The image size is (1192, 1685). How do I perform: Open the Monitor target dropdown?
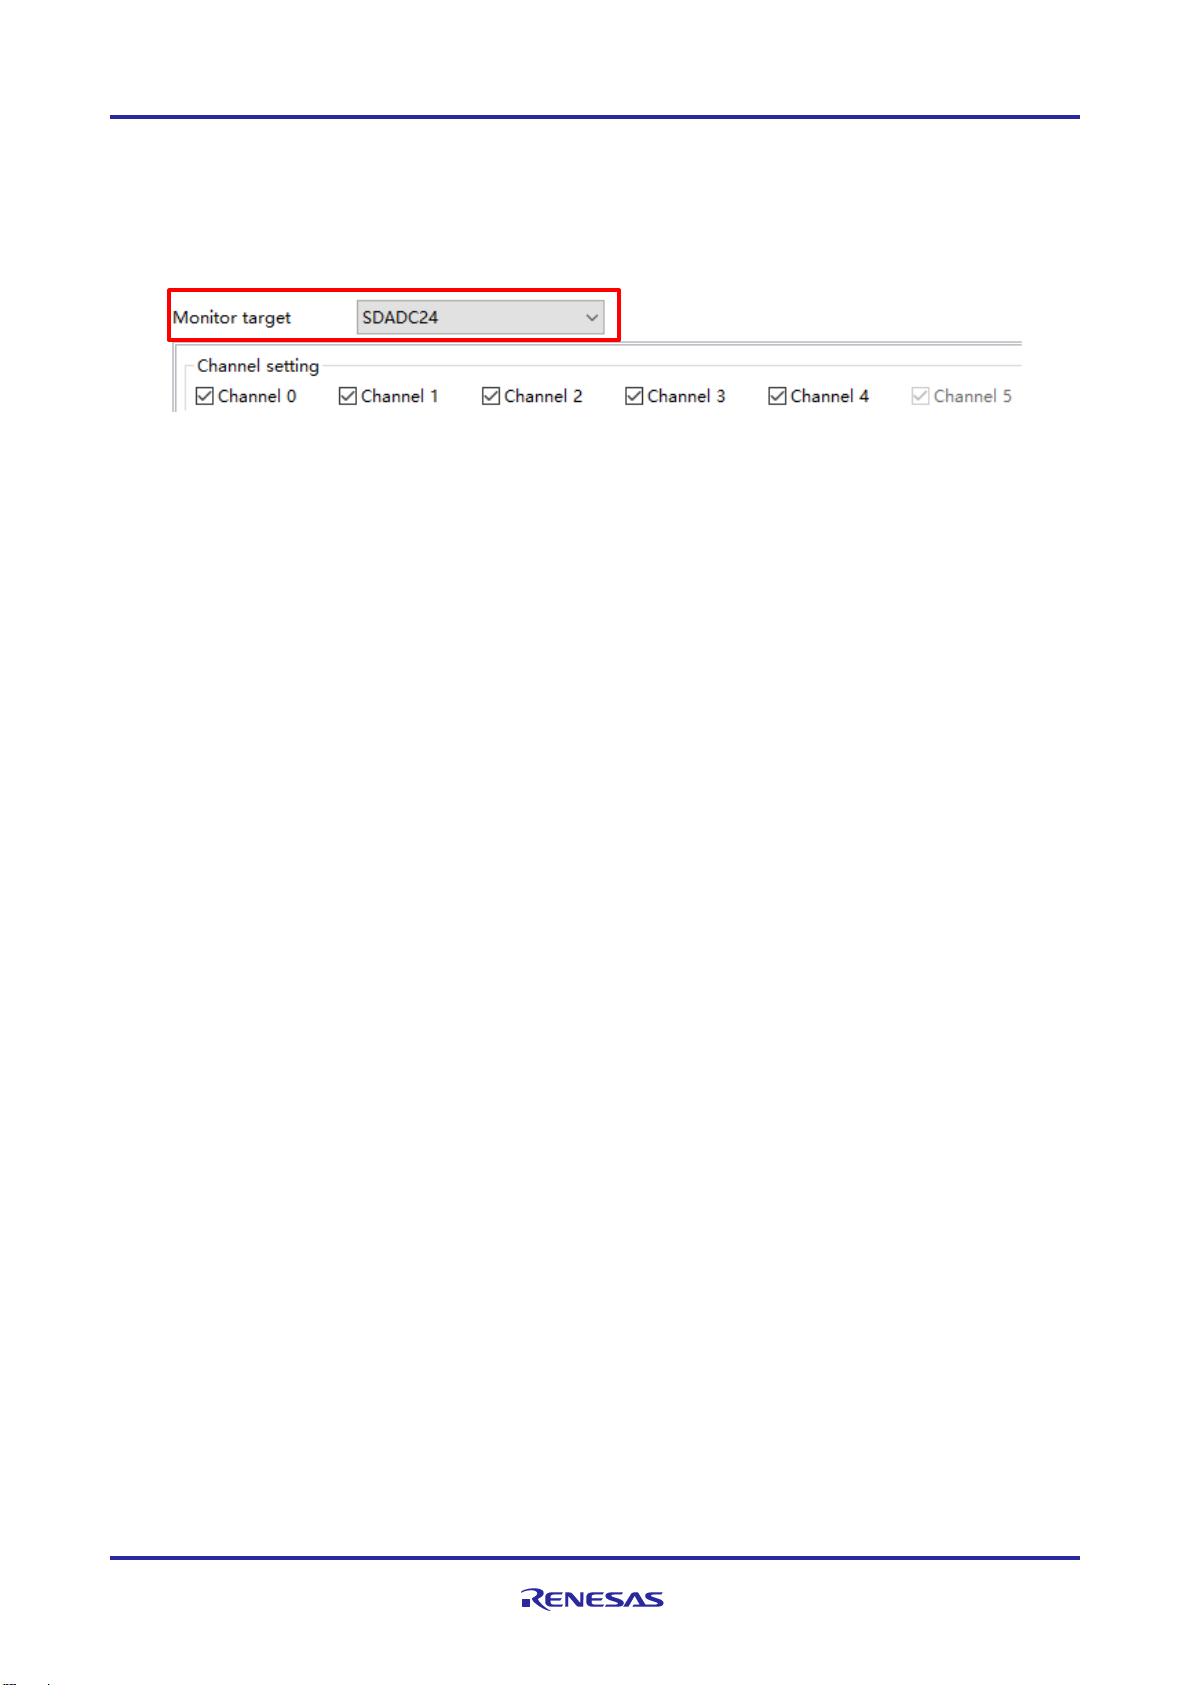click(x=480, y=317)
